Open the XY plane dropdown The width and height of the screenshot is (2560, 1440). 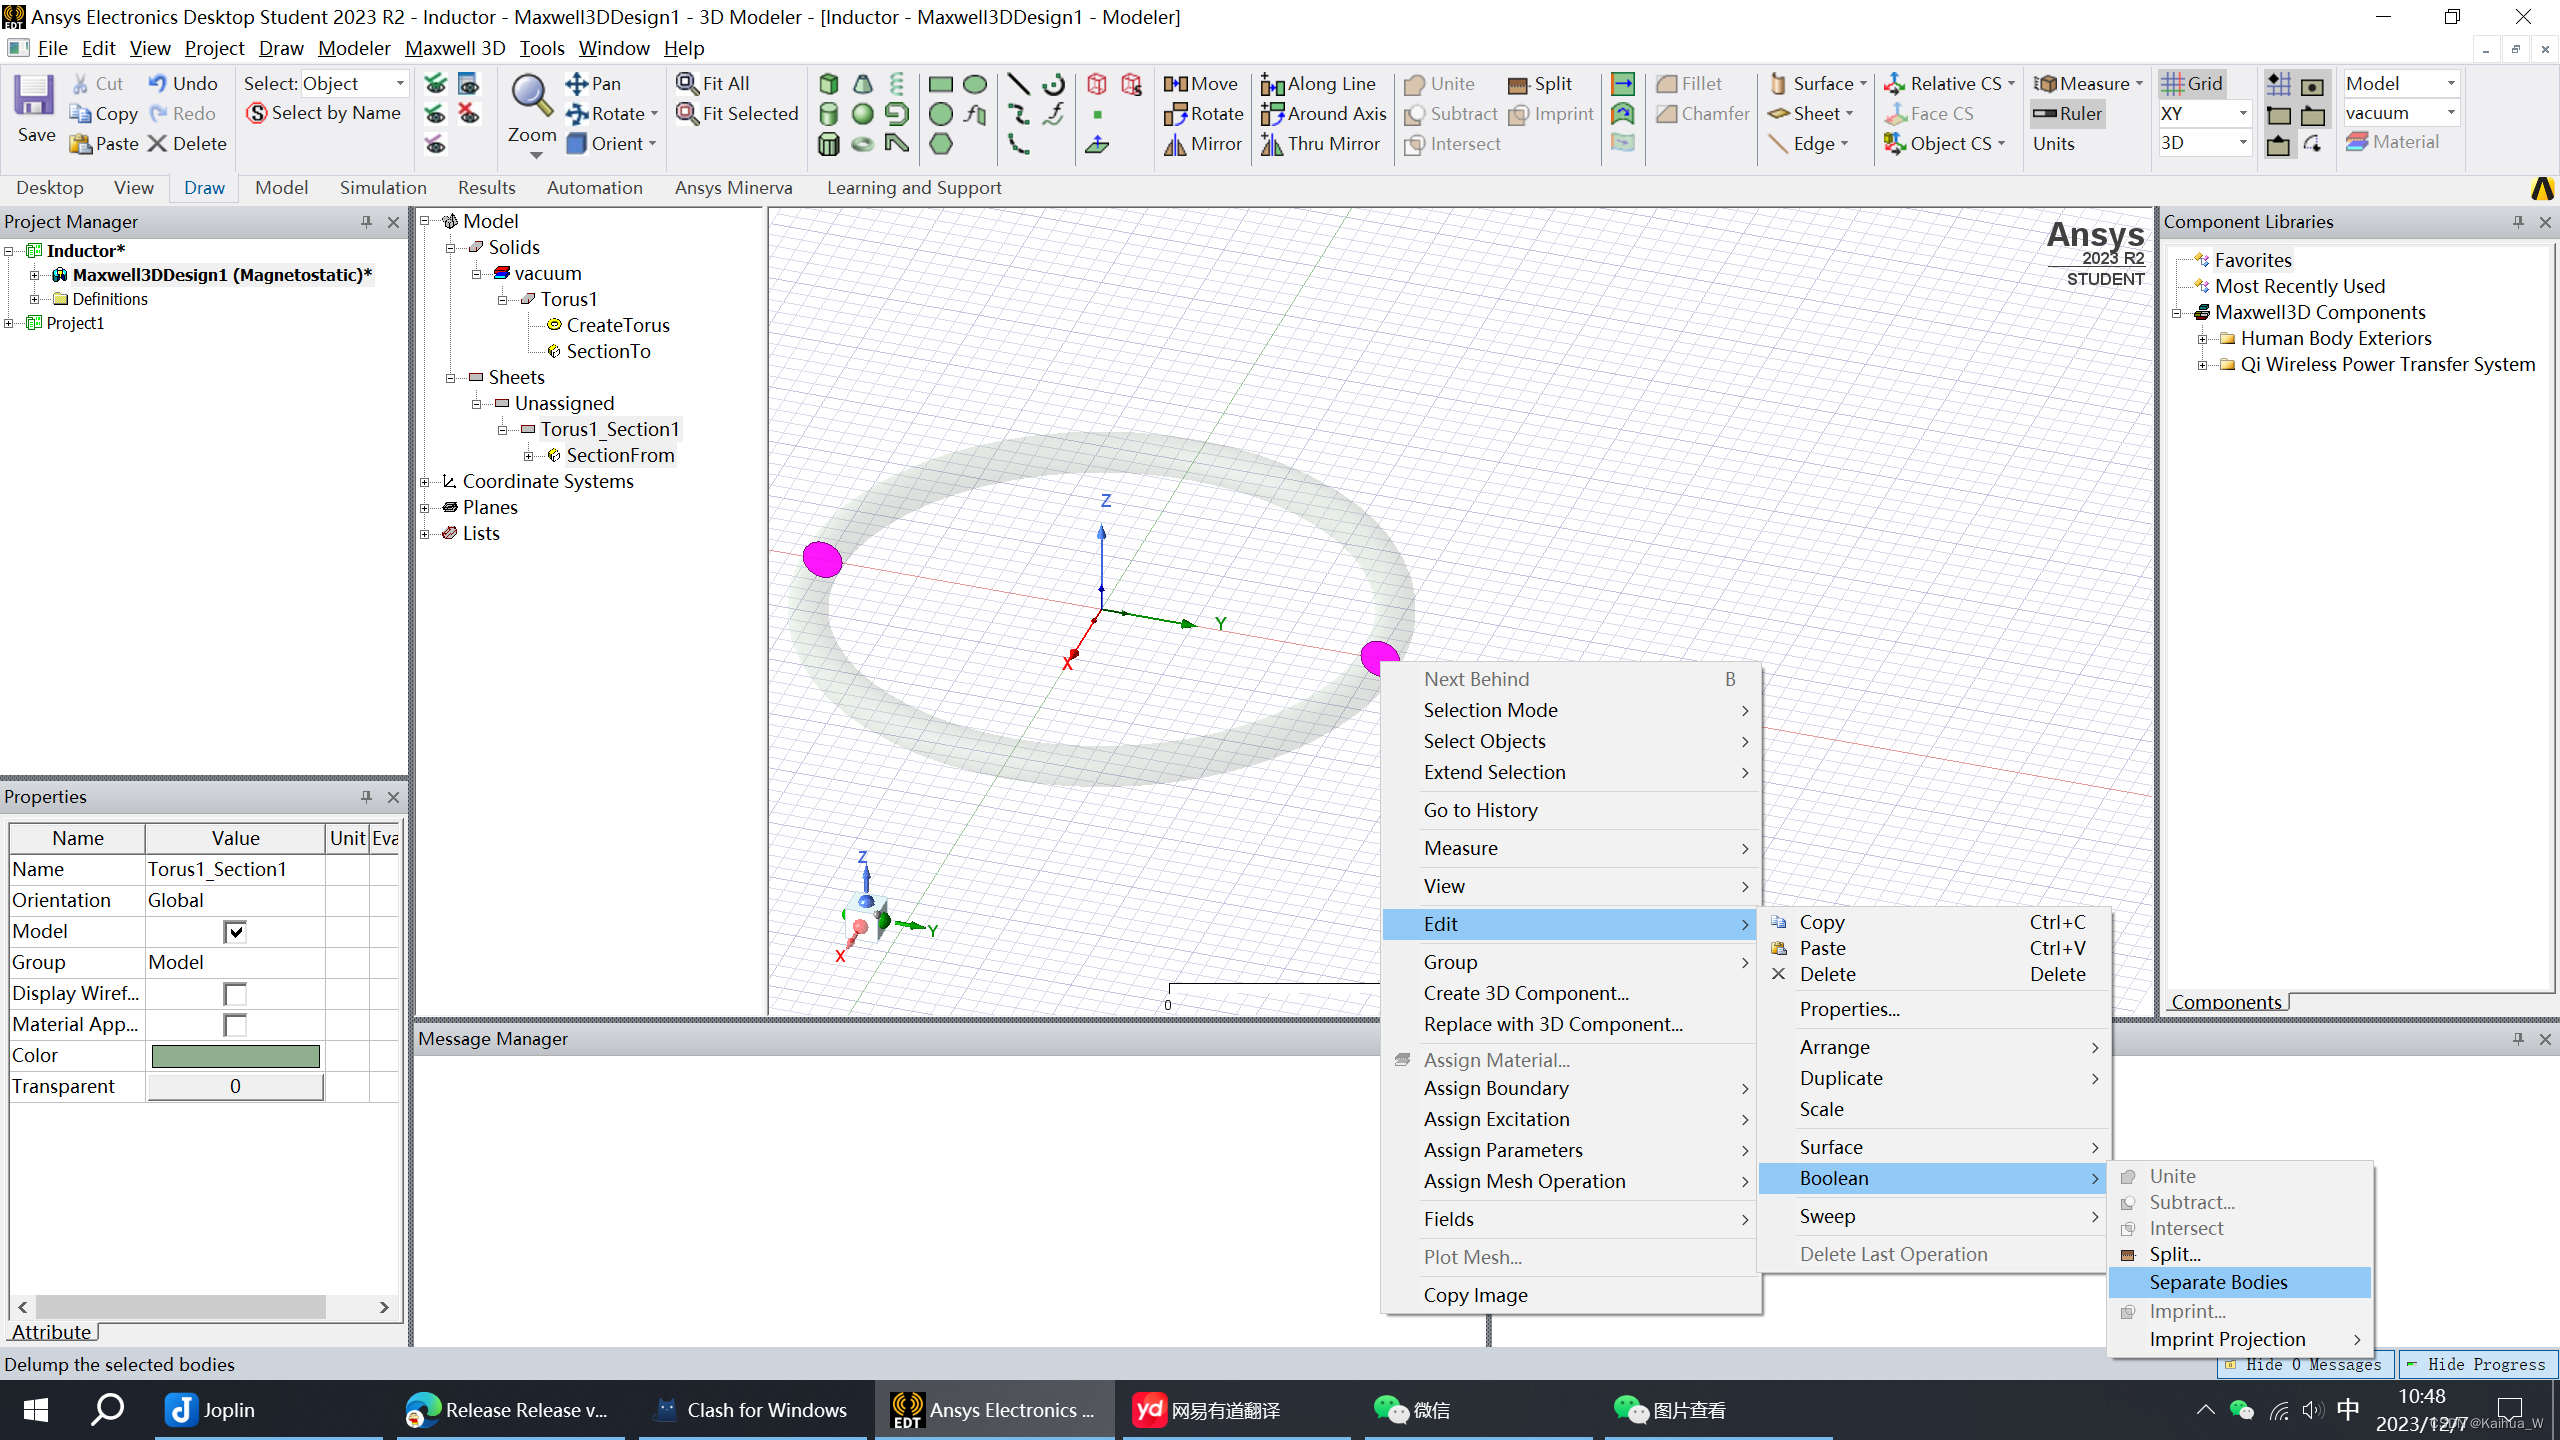[2242, 114]
